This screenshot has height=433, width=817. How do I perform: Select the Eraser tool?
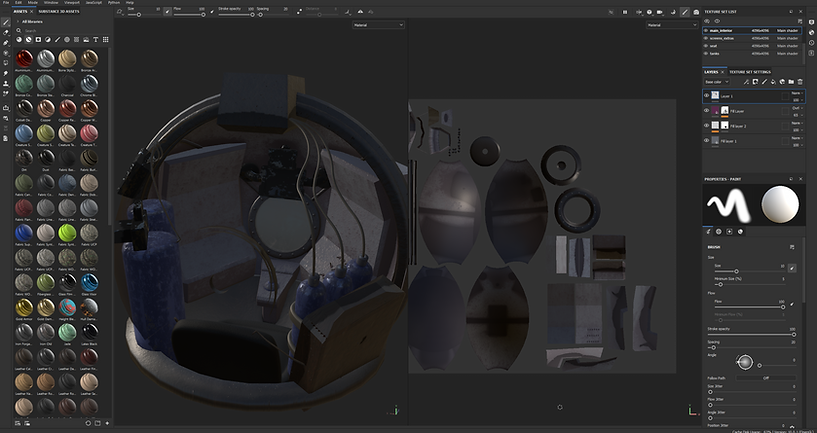pos(6,32)
